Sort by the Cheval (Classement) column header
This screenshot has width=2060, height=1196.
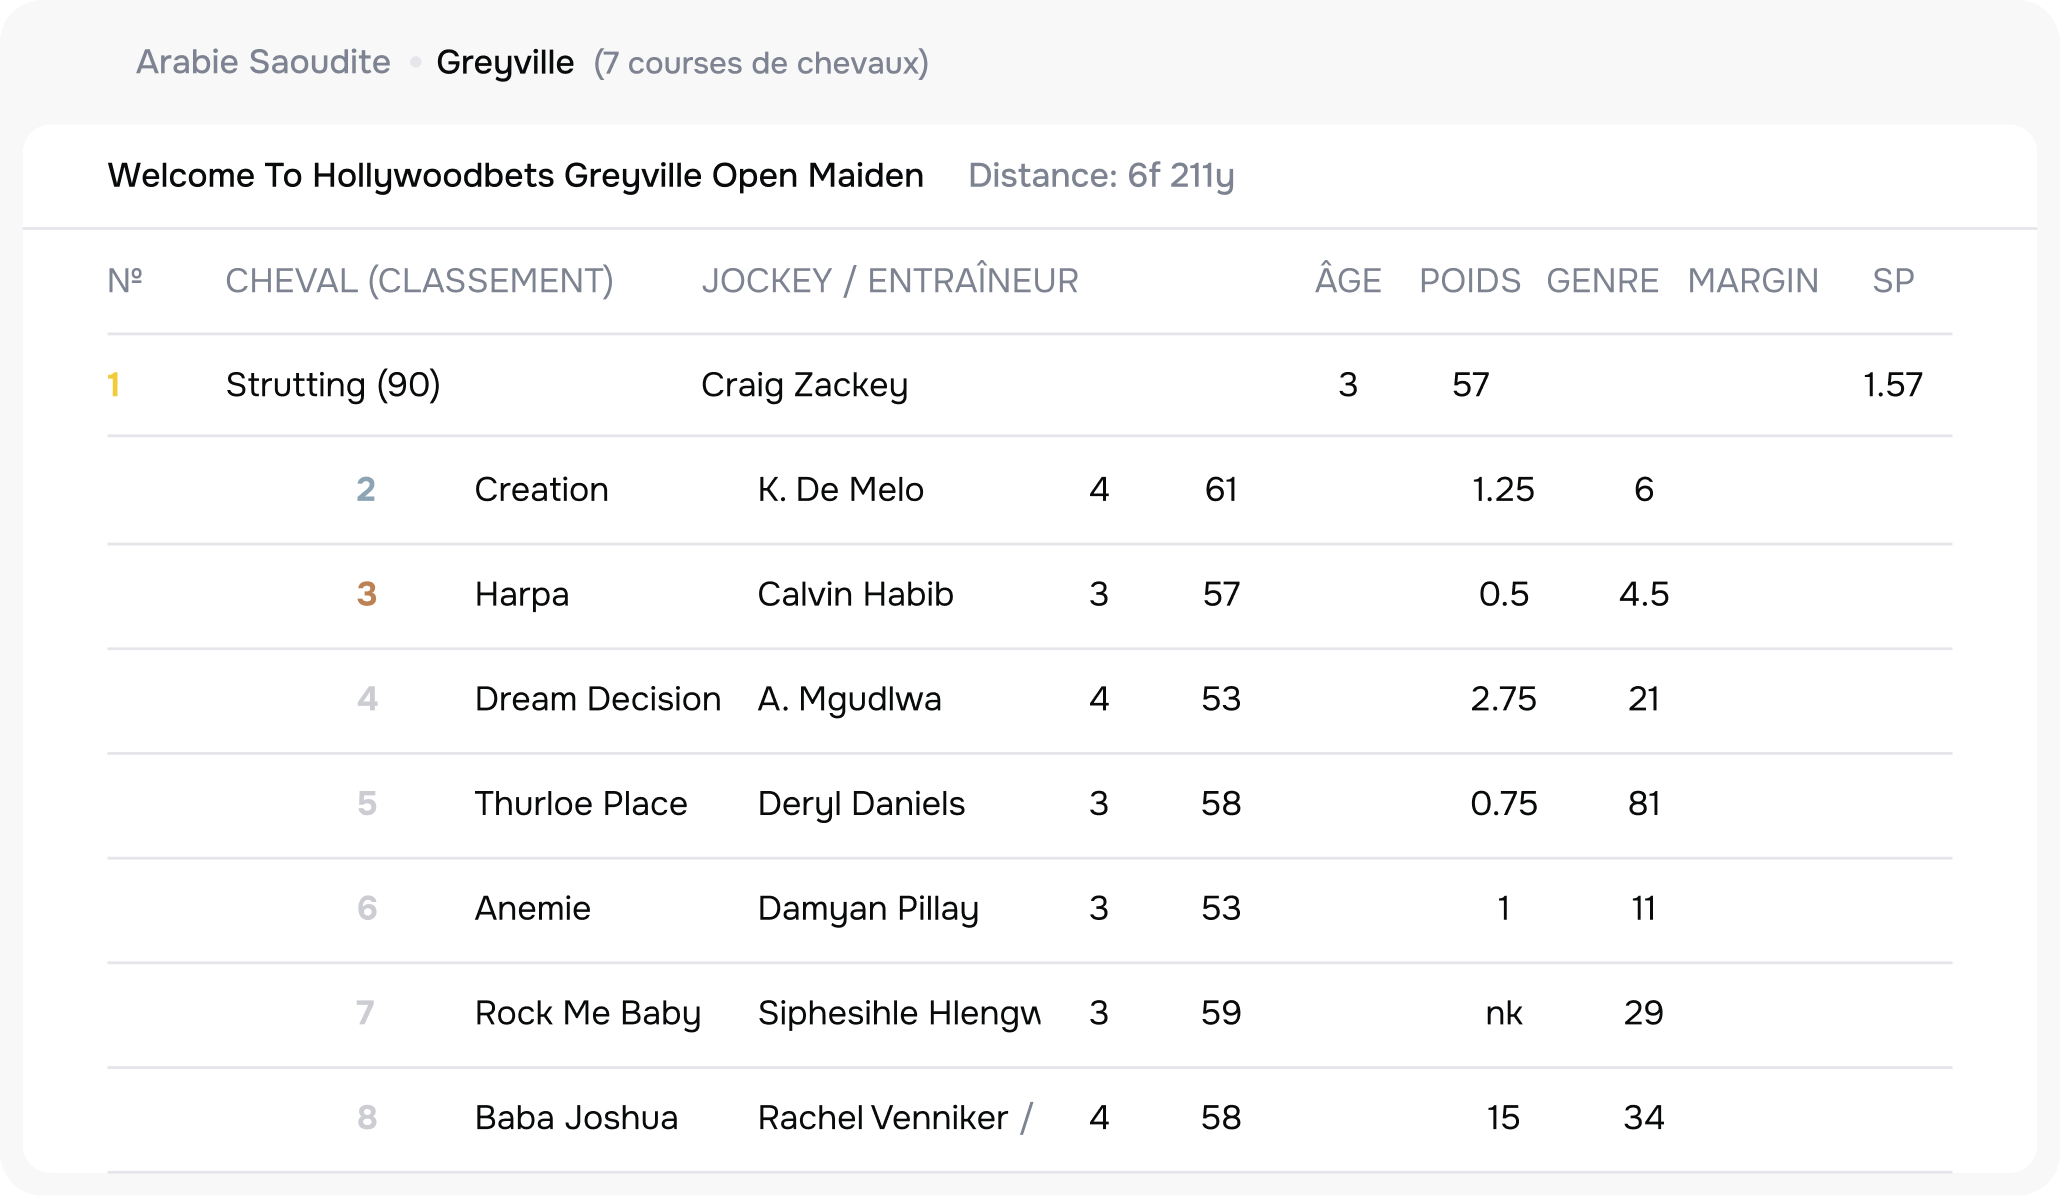point(419,281)
